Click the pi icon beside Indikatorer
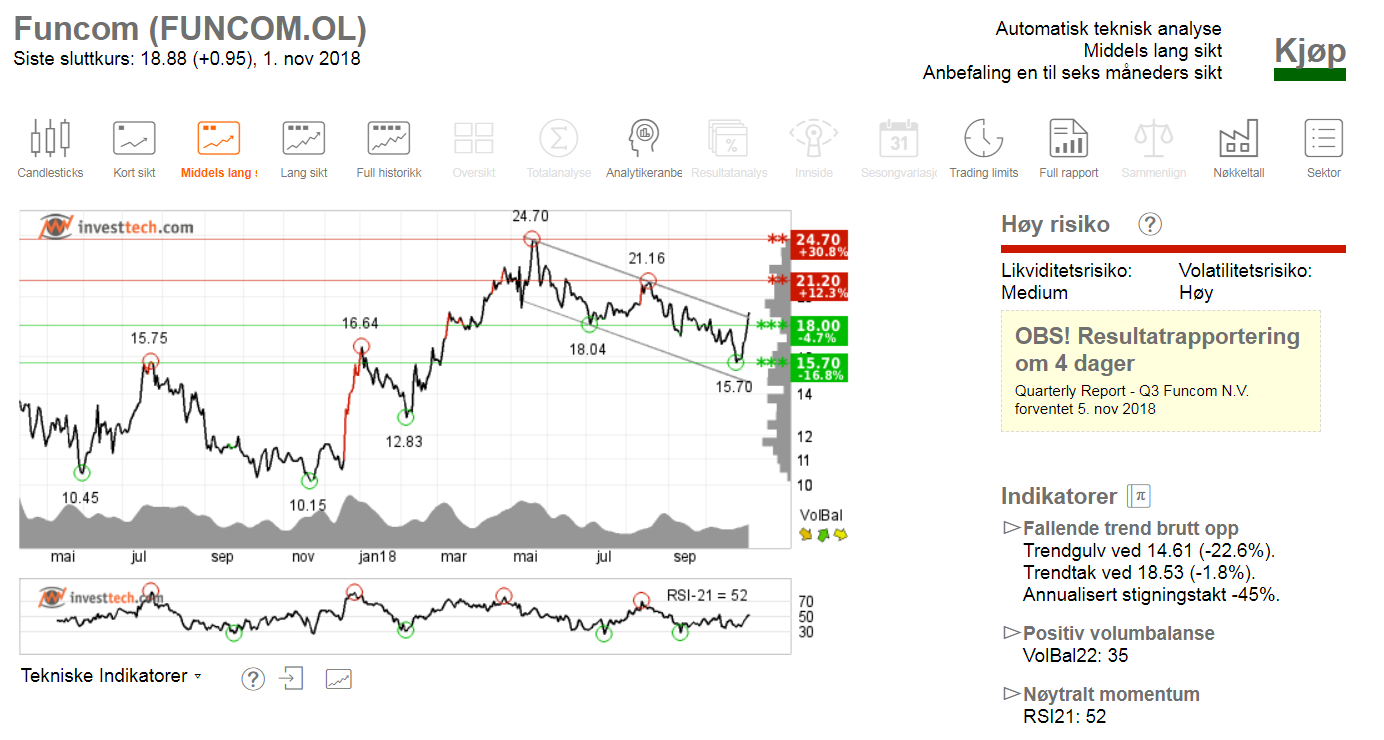1384x740 pixels. pyautogui.click(x=1139, y=496)
